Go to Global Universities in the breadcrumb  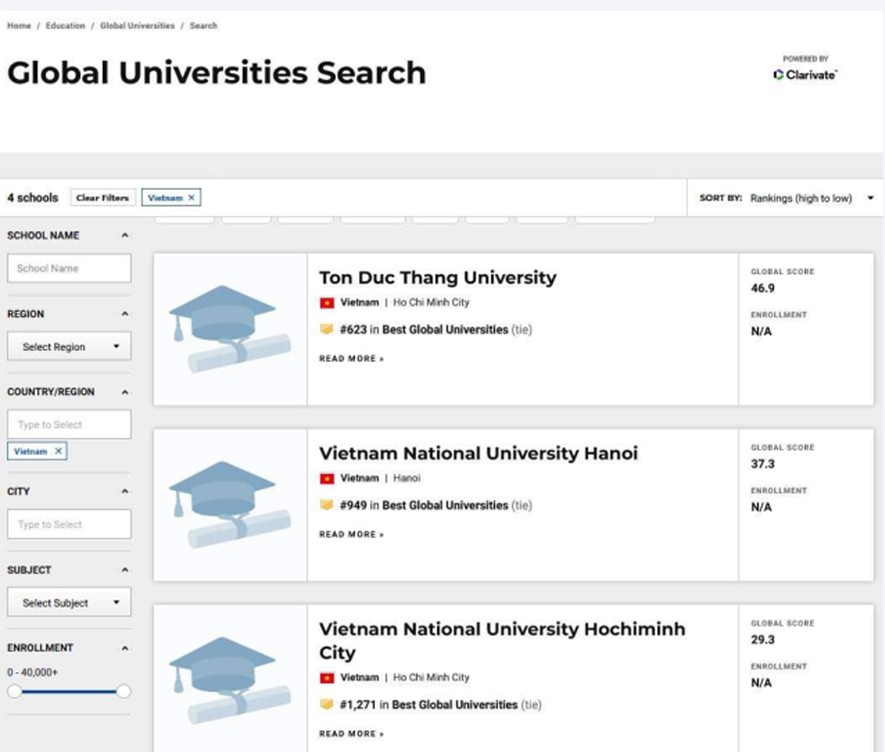click(137, 26)
